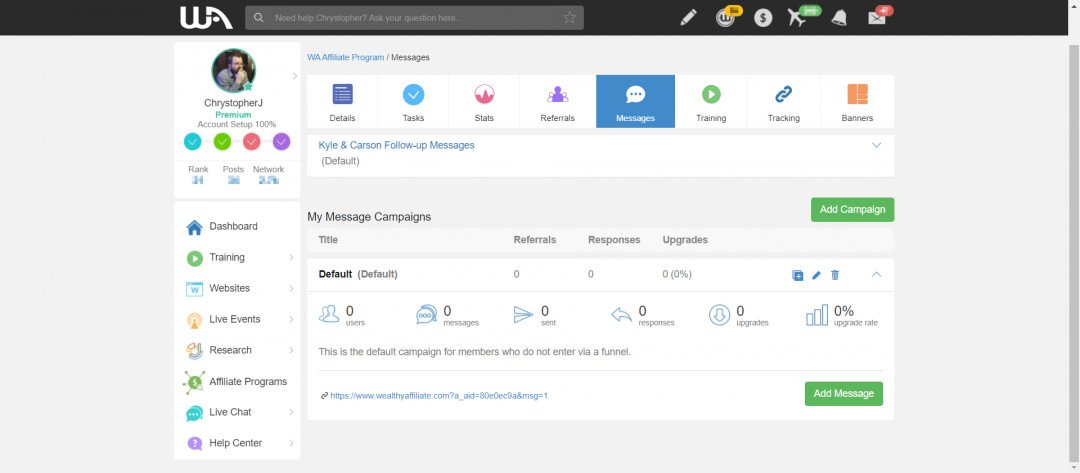Select the Messages tab

point(635,101)
